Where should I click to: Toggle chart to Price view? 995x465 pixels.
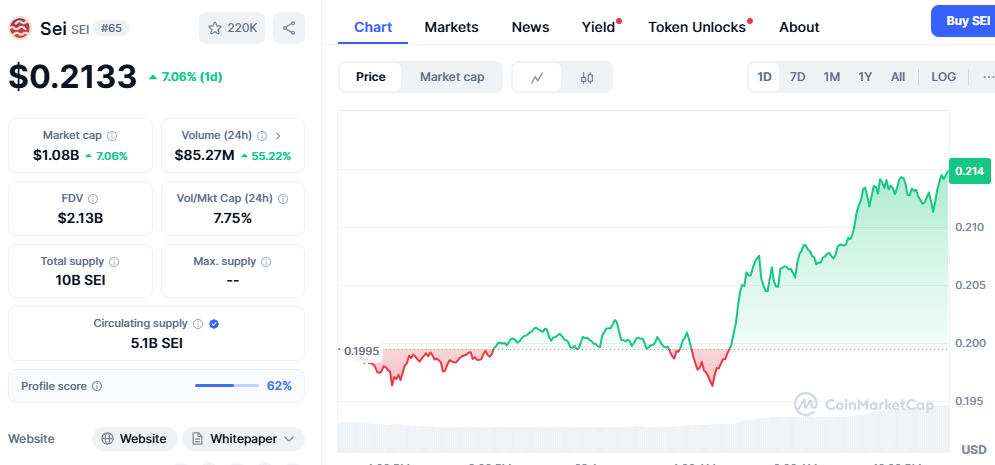(371, 77)
